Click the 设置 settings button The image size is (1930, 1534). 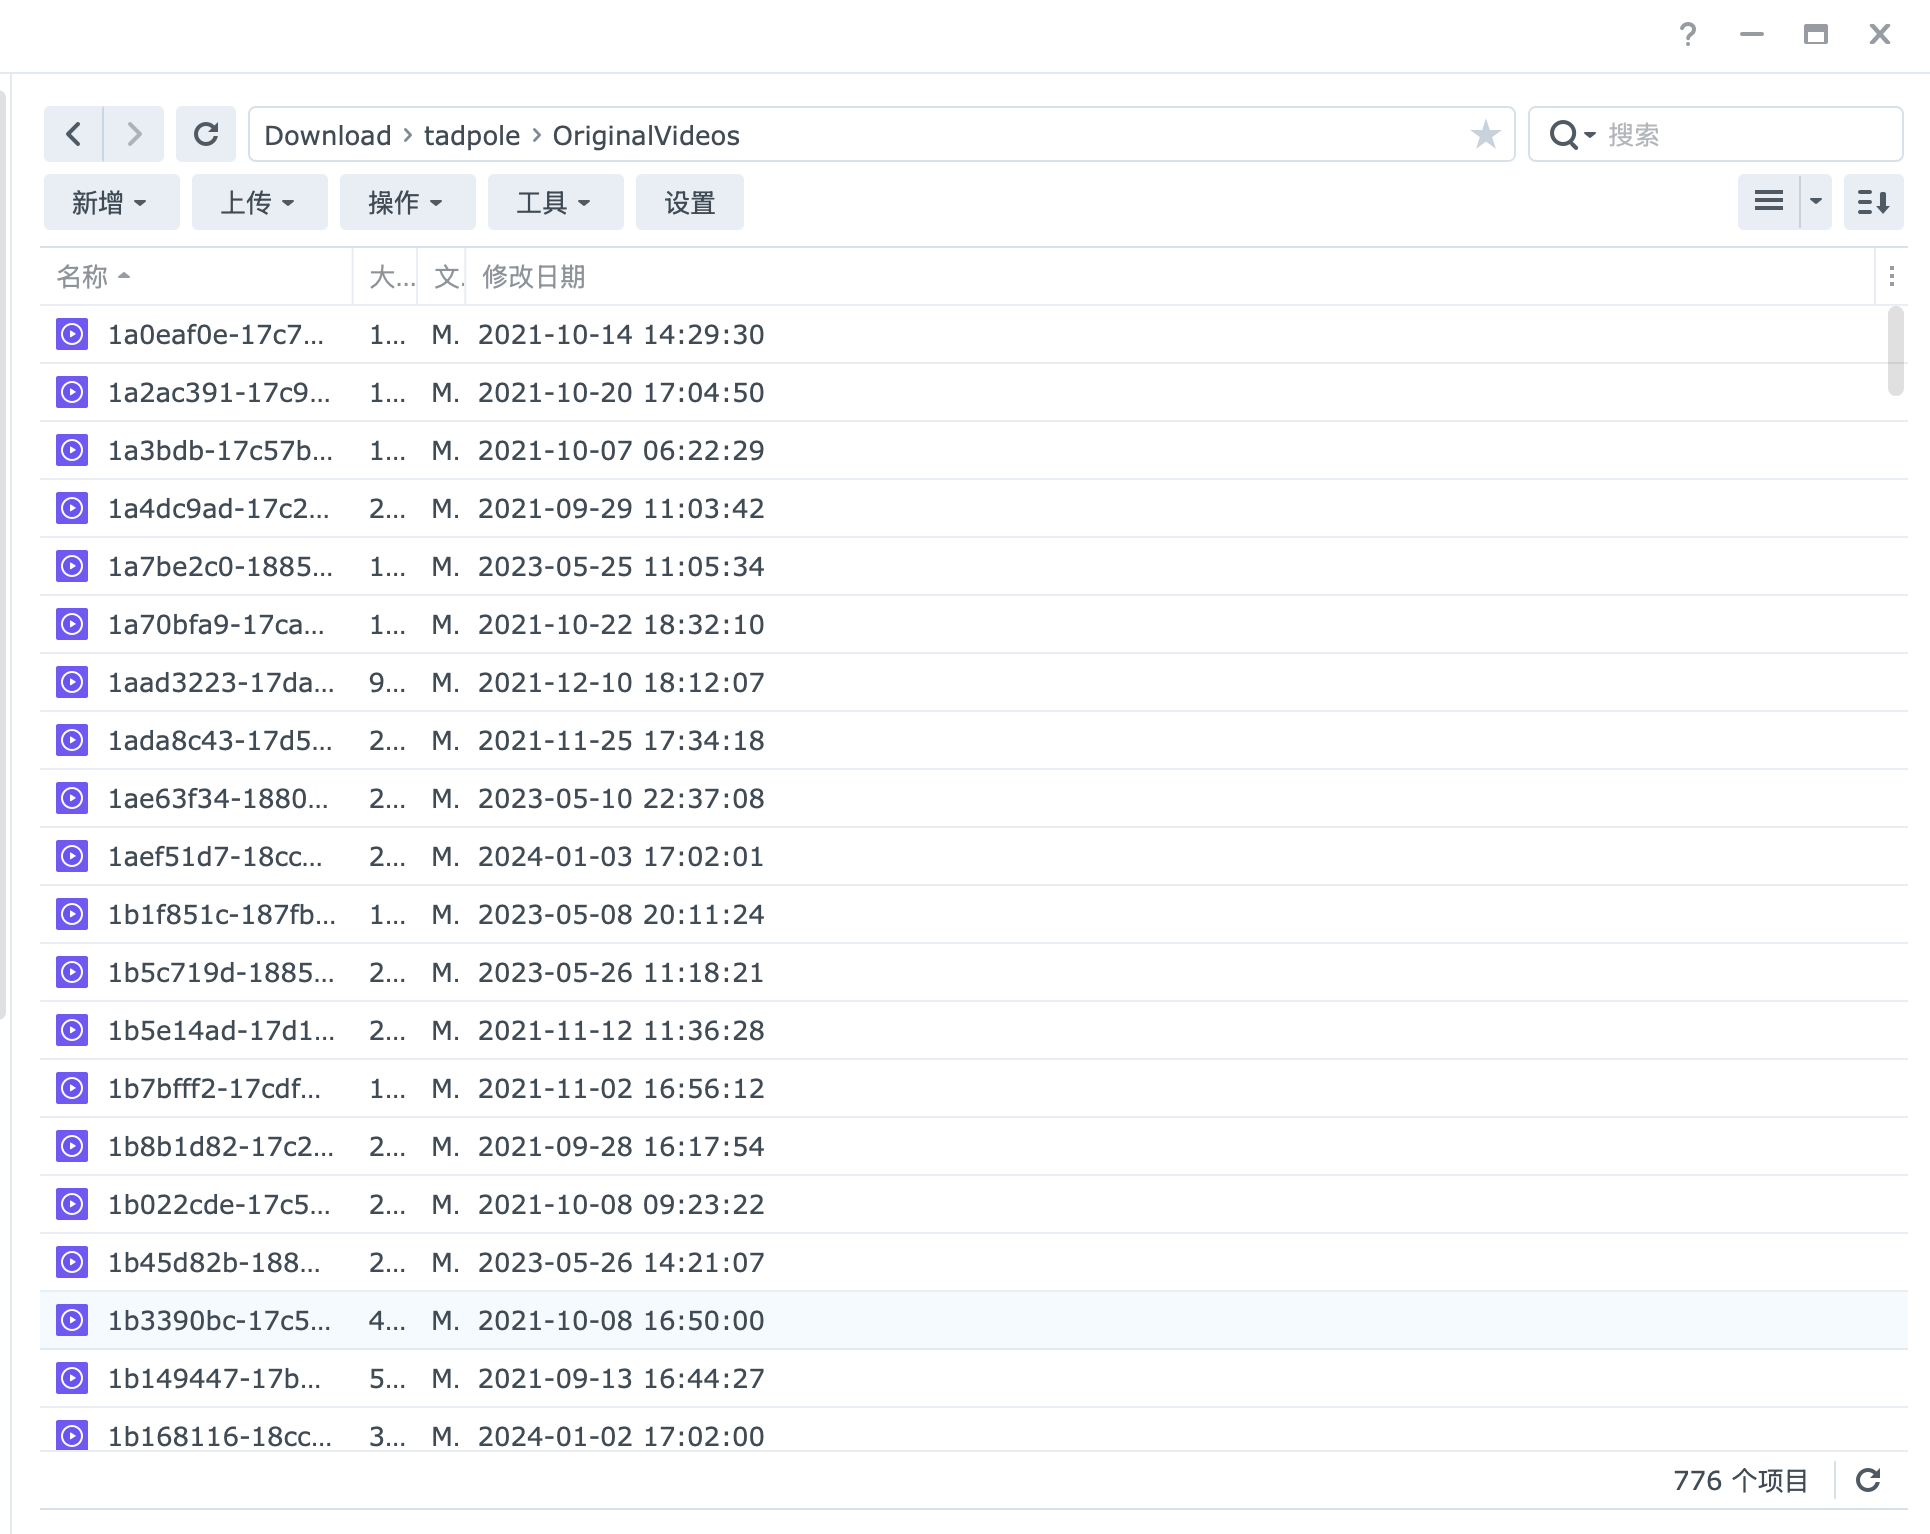(x=689, y=202)
